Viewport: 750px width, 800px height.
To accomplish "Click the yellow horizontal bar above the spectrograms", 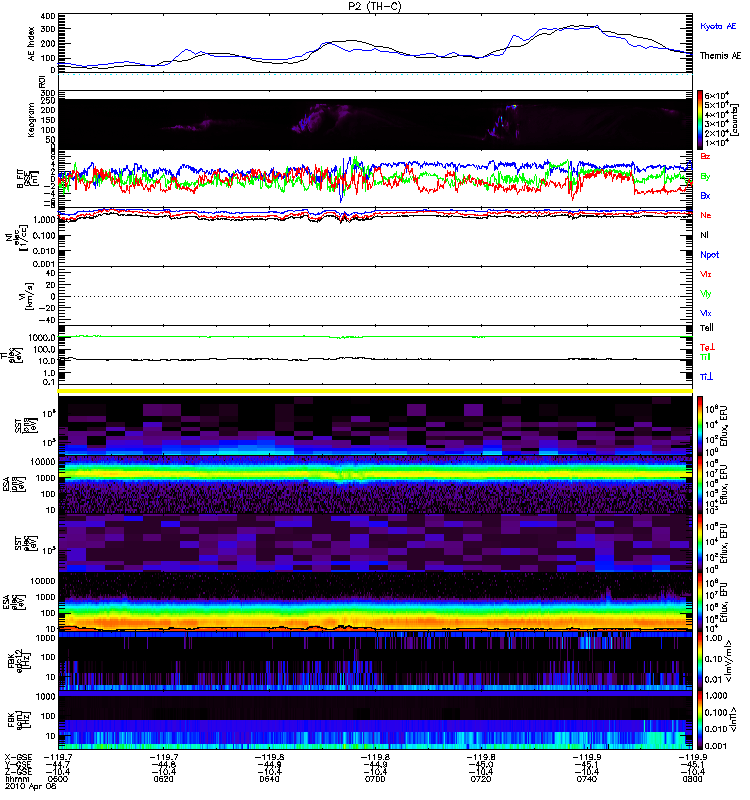I will pyautogui.click(x=376, y=391).
